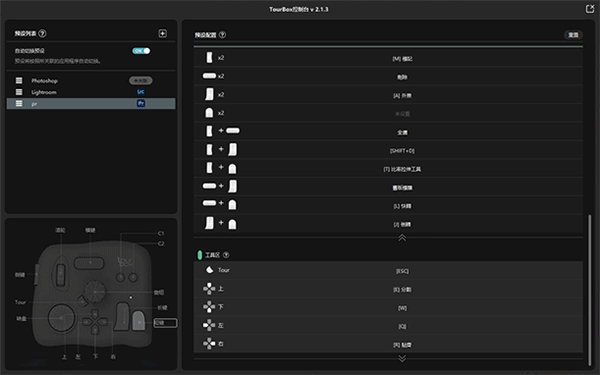Click the scroll wheel on device diagram
This screenshot has height=375, width=600.
[x=60, y=274]
